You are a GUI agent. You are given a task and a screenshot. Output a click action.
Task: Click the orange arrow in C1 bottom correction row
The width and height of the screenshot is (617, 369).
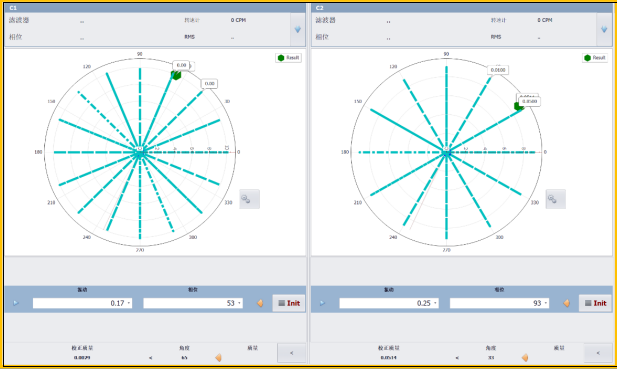218,357
